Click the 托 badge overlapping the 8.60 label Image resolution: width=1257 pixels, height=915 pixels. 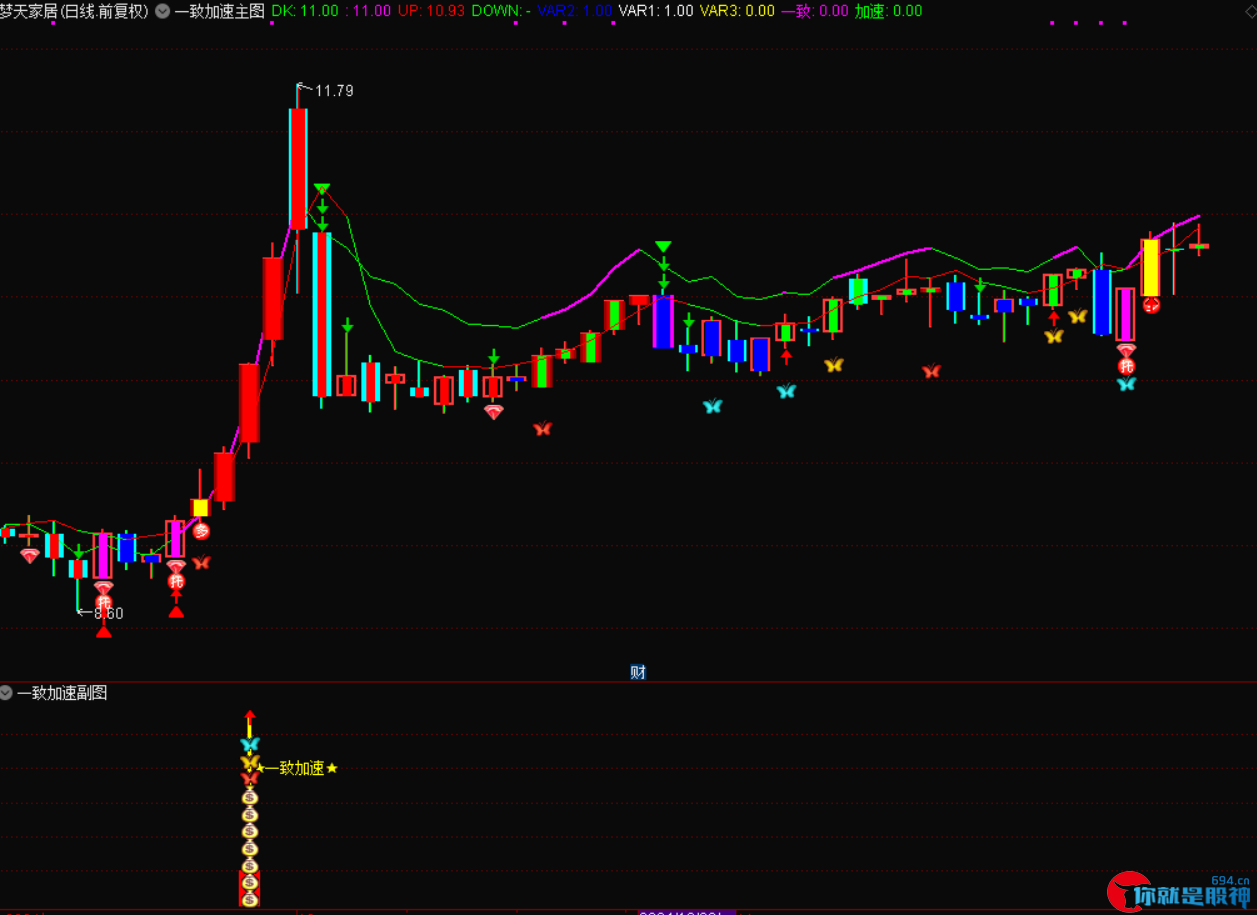tap(103, 604)
